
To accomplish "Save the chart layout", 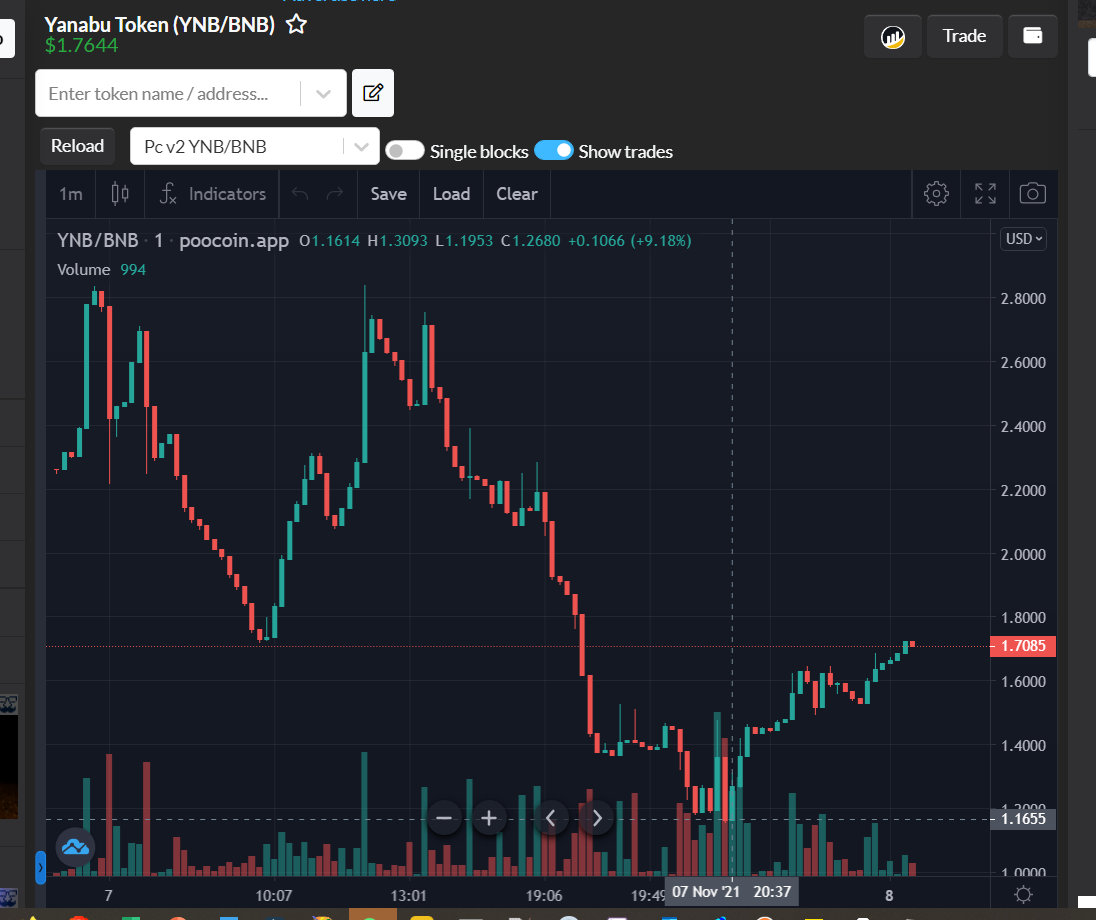I will coord(389,194).
